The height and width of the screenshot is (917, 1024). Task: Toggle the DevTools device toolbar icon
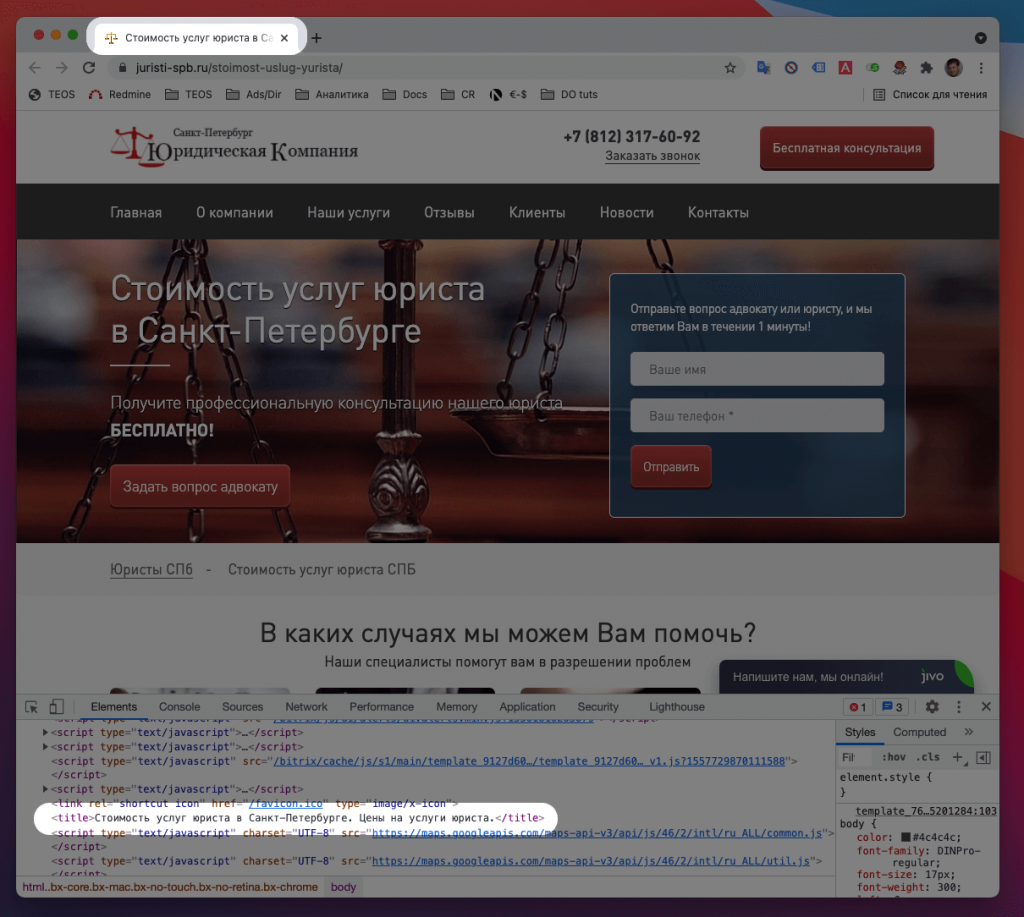point(57,707)
